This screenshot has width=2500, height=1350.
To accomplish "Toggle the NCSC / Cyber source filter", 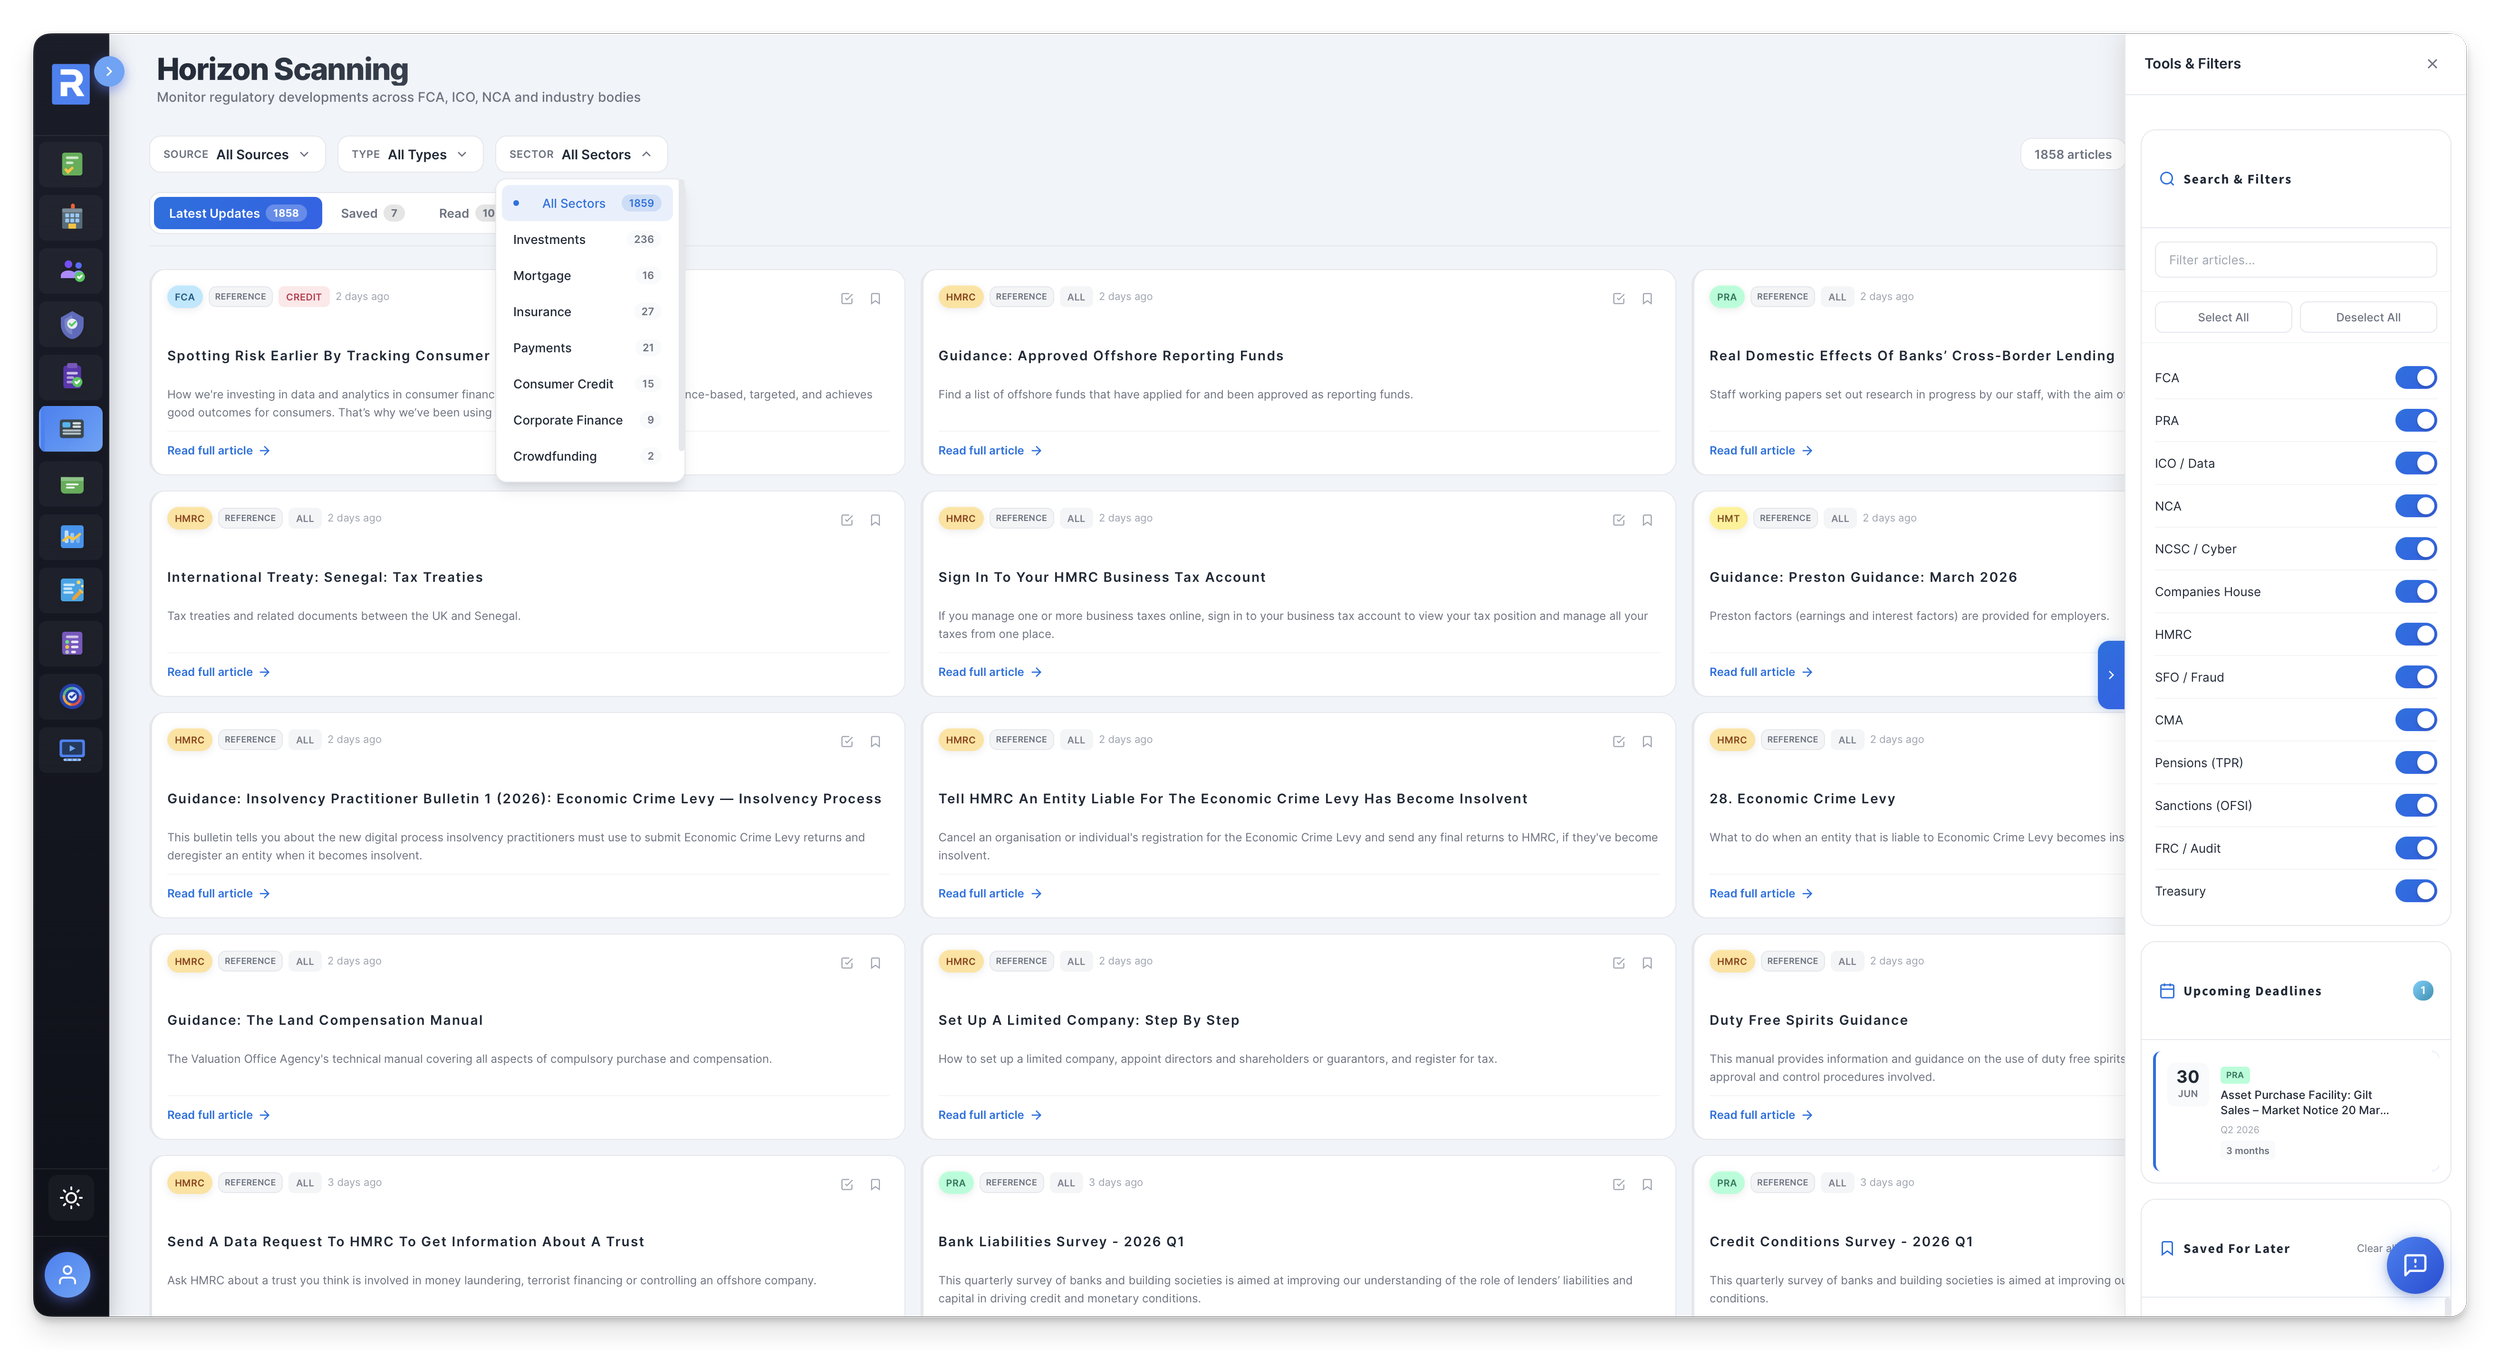I will 2415,549.
